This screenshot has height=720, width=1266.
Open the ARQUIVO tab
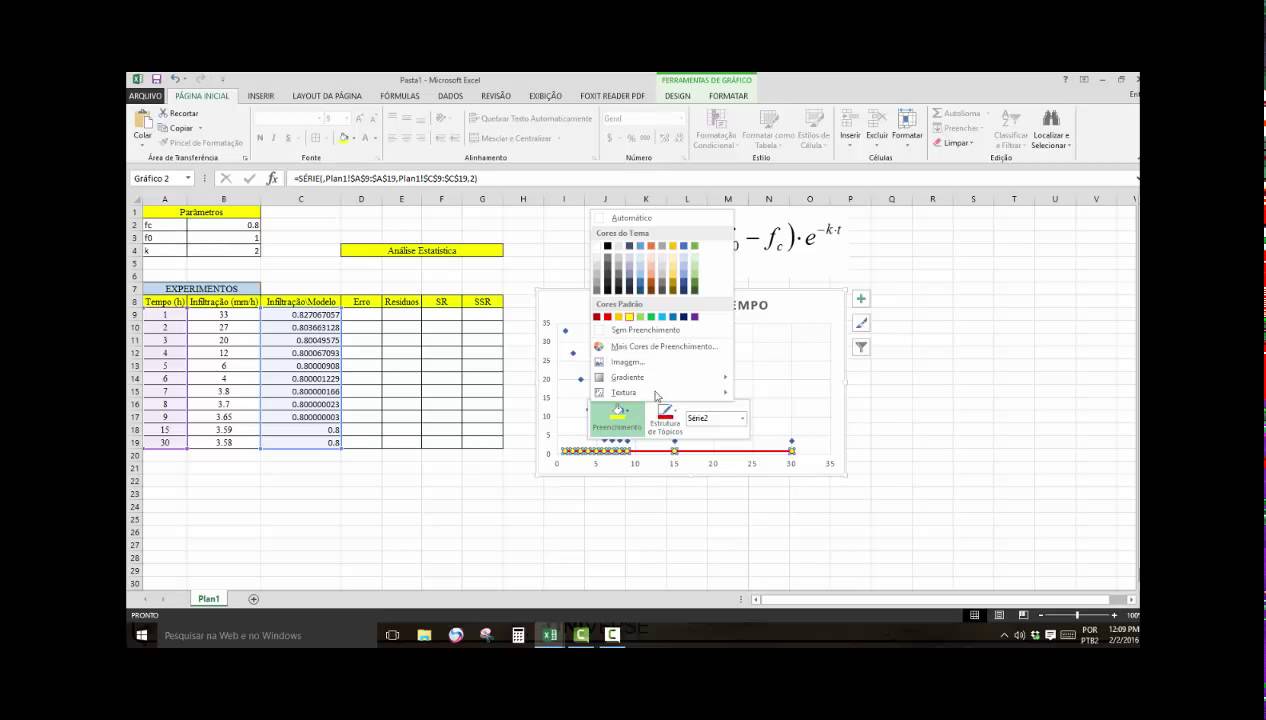[145, 96]
